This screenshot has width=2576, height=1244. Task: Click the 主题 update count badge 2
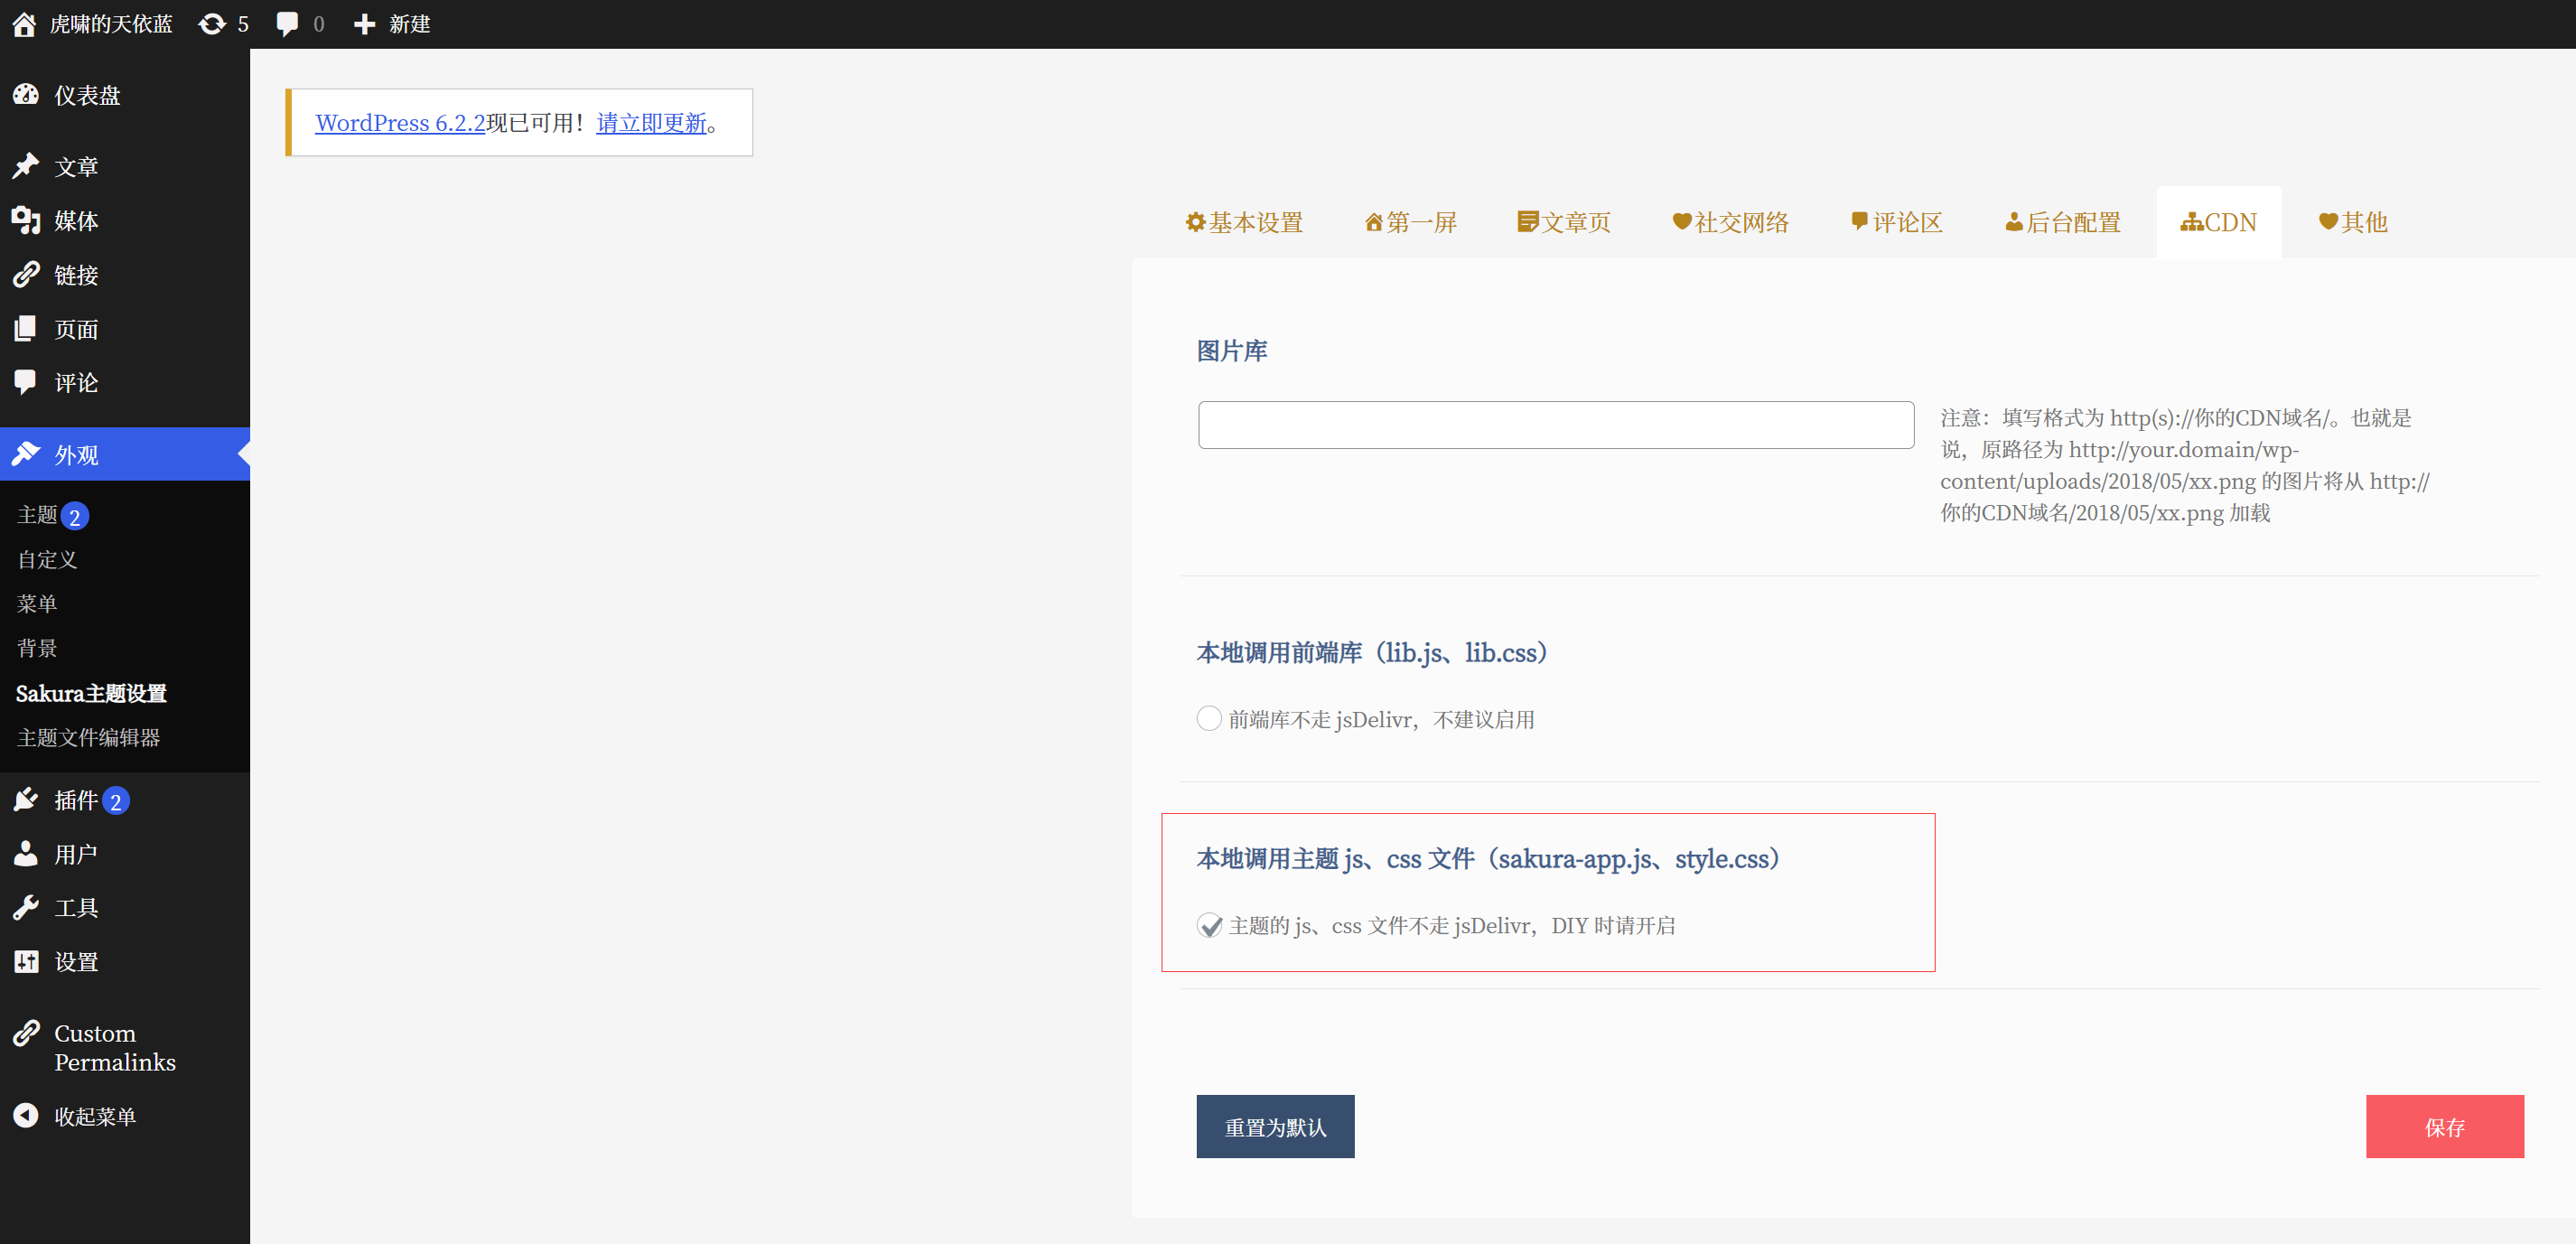(x=75, y=516)
